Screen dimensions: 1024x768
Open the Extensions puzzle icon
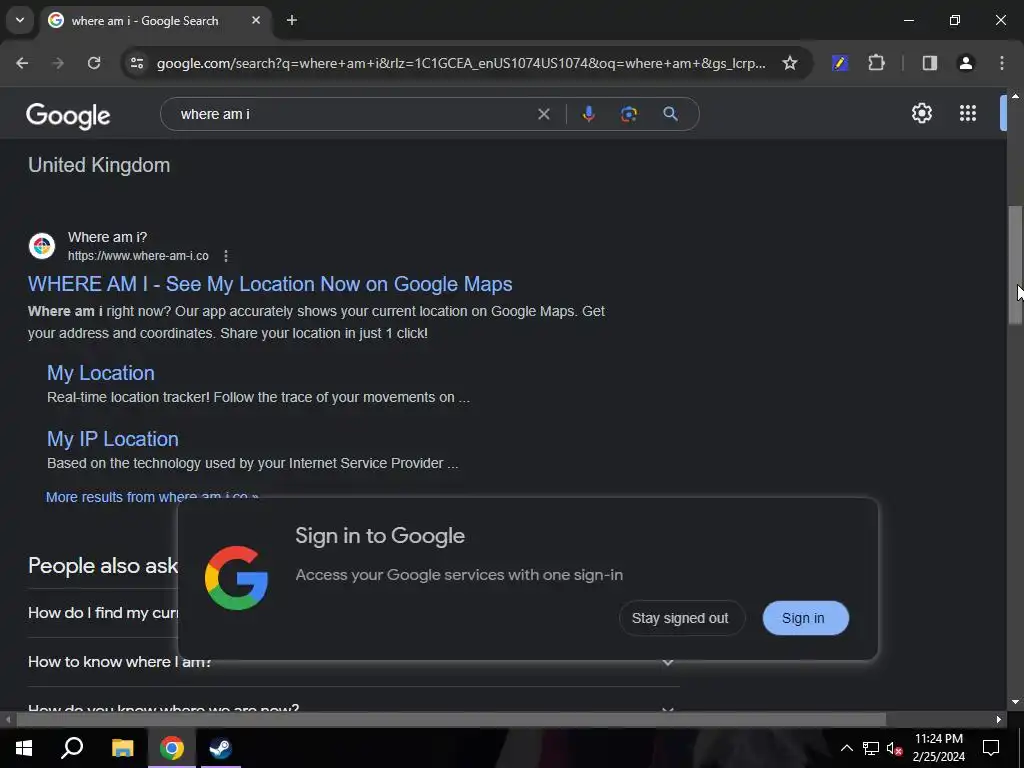[x=876, y=63]
